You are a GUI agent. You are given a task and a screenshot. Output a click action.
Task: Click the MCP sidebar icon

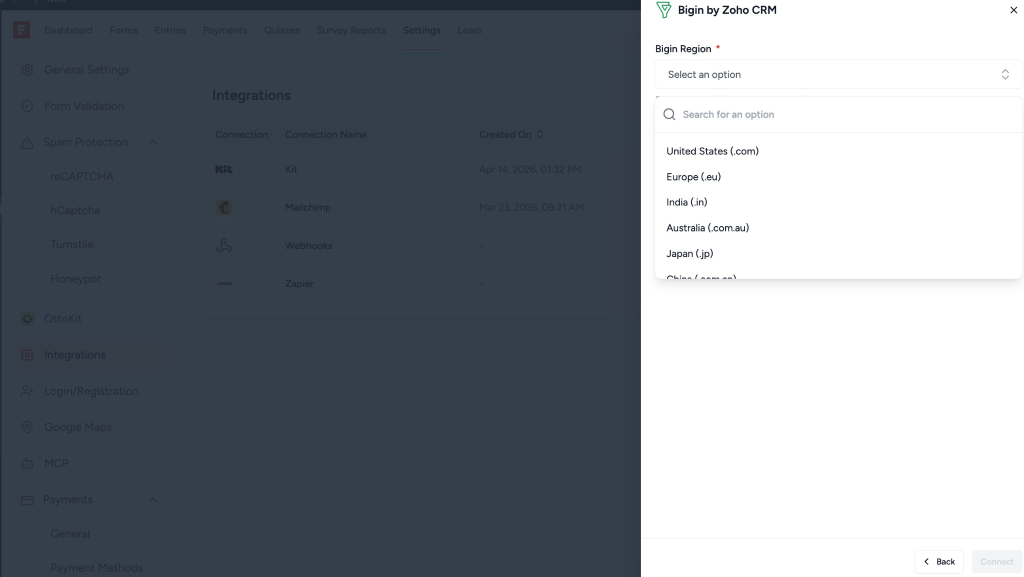pos(27,463)
